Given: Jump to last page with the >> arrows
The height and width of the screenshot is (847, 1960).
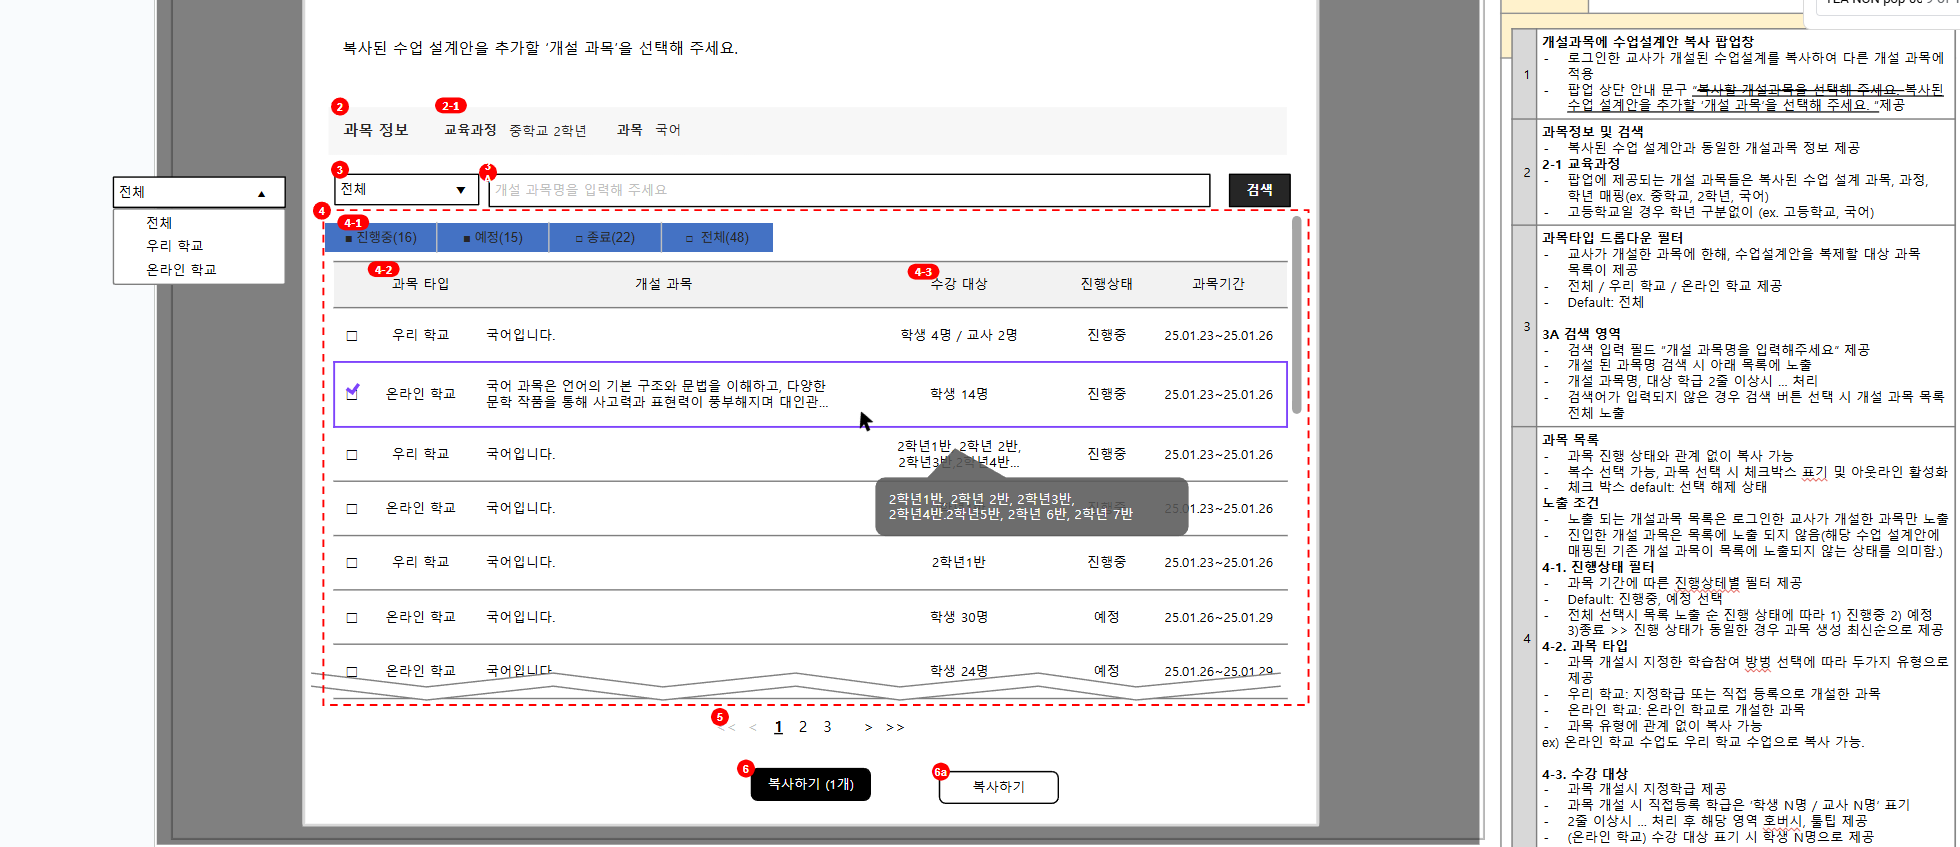Looking at the screenshot, I should click(895, 728).
